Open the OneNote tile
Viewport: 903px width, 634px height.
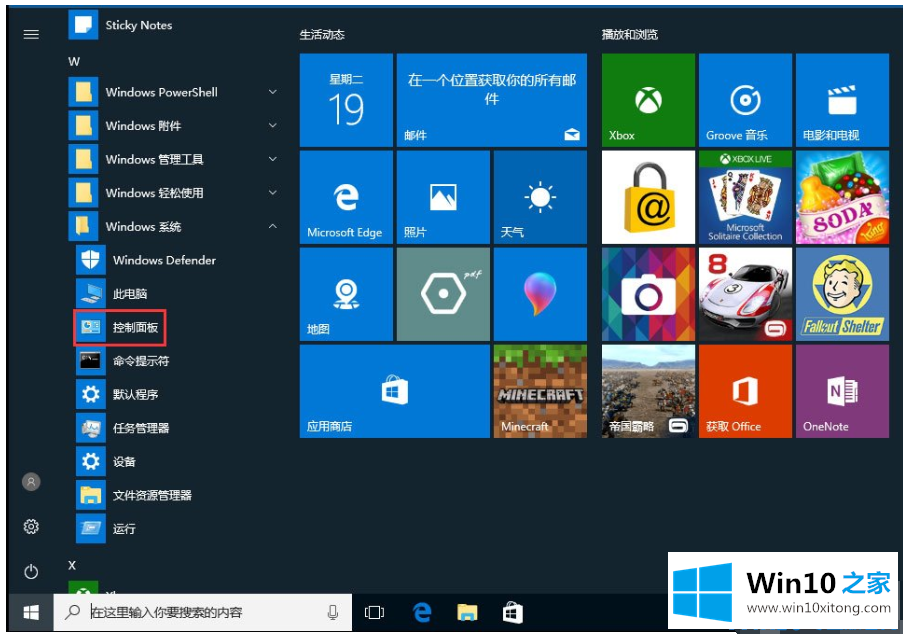843,392
